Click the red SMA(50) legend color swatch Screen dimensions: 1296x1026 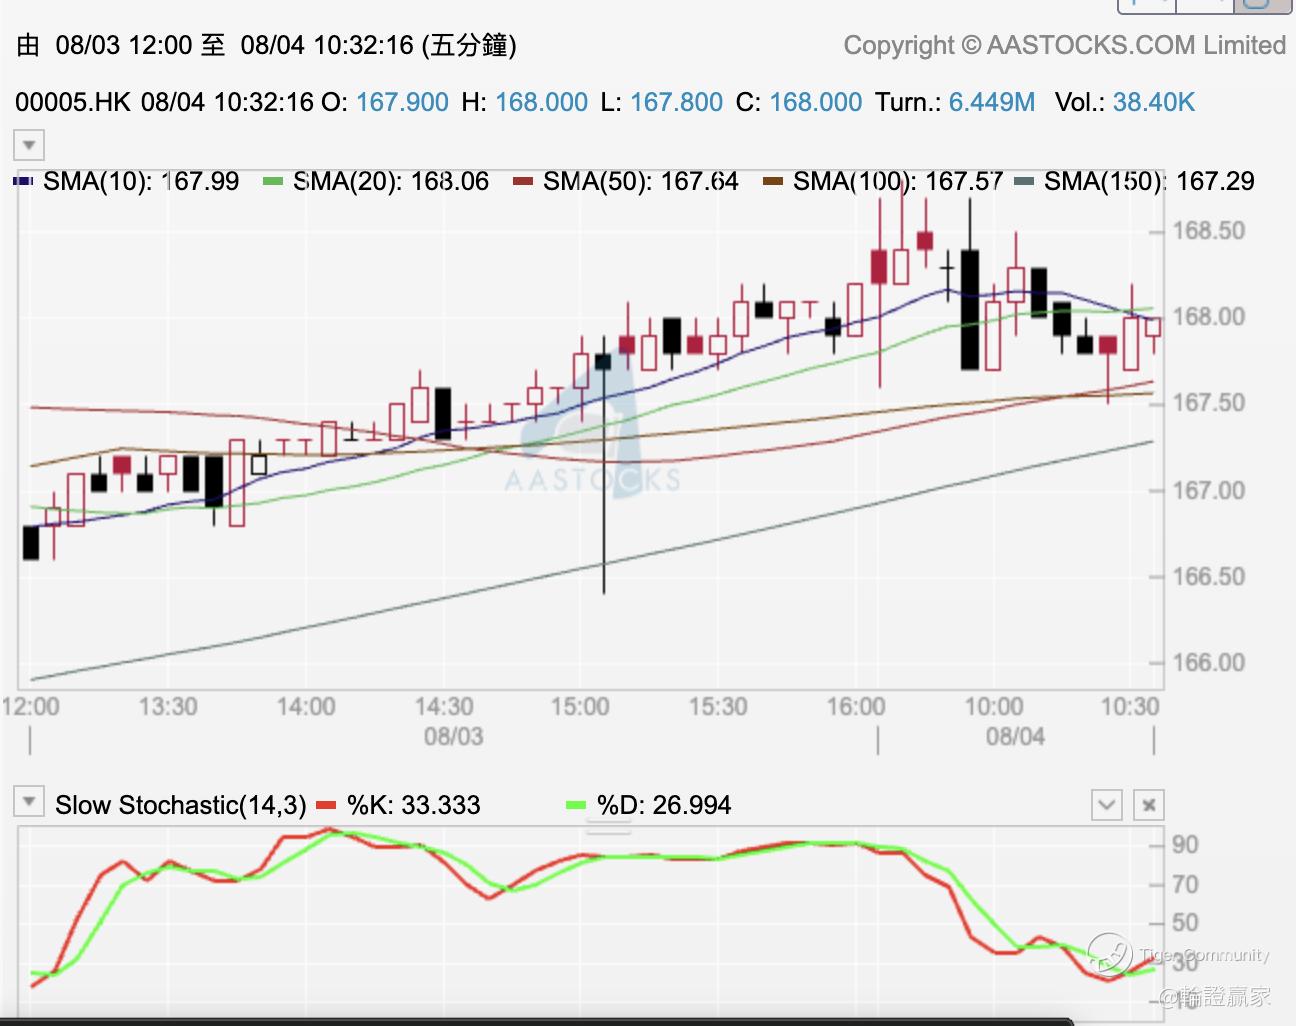tap(523, 182)
